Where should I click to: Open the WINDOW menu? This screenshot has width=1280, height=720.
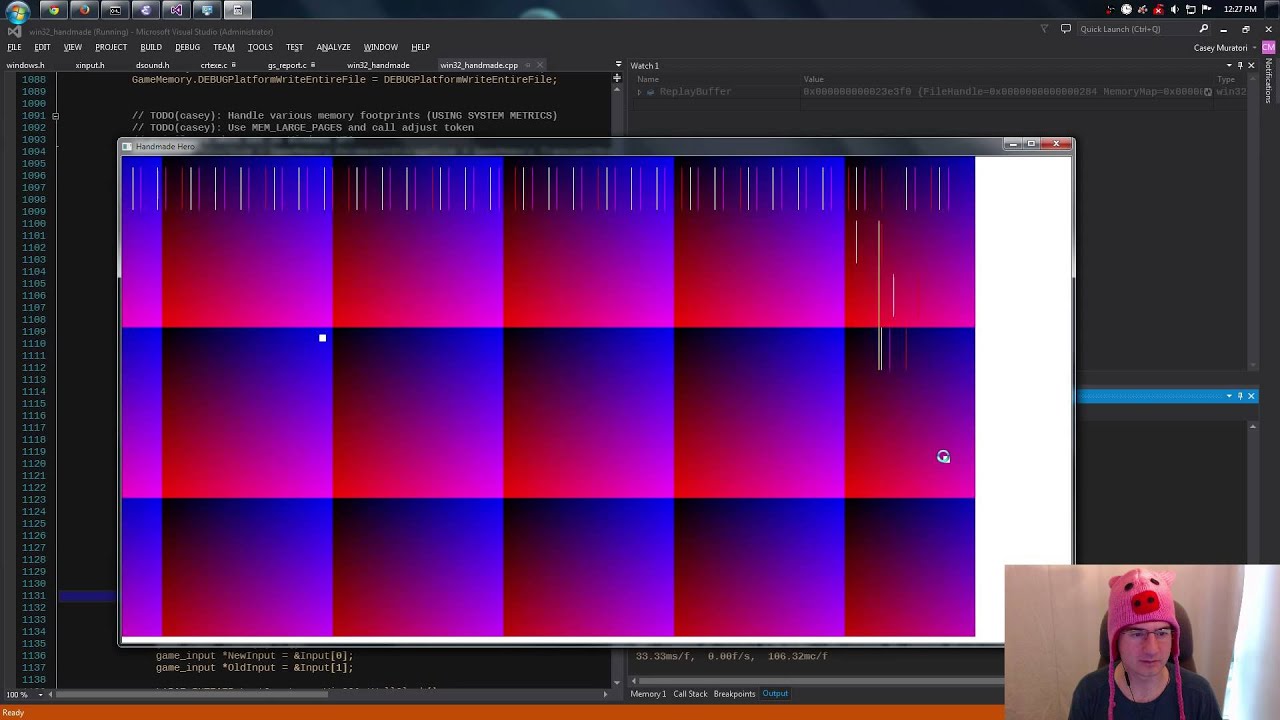(x=380, y=47)
